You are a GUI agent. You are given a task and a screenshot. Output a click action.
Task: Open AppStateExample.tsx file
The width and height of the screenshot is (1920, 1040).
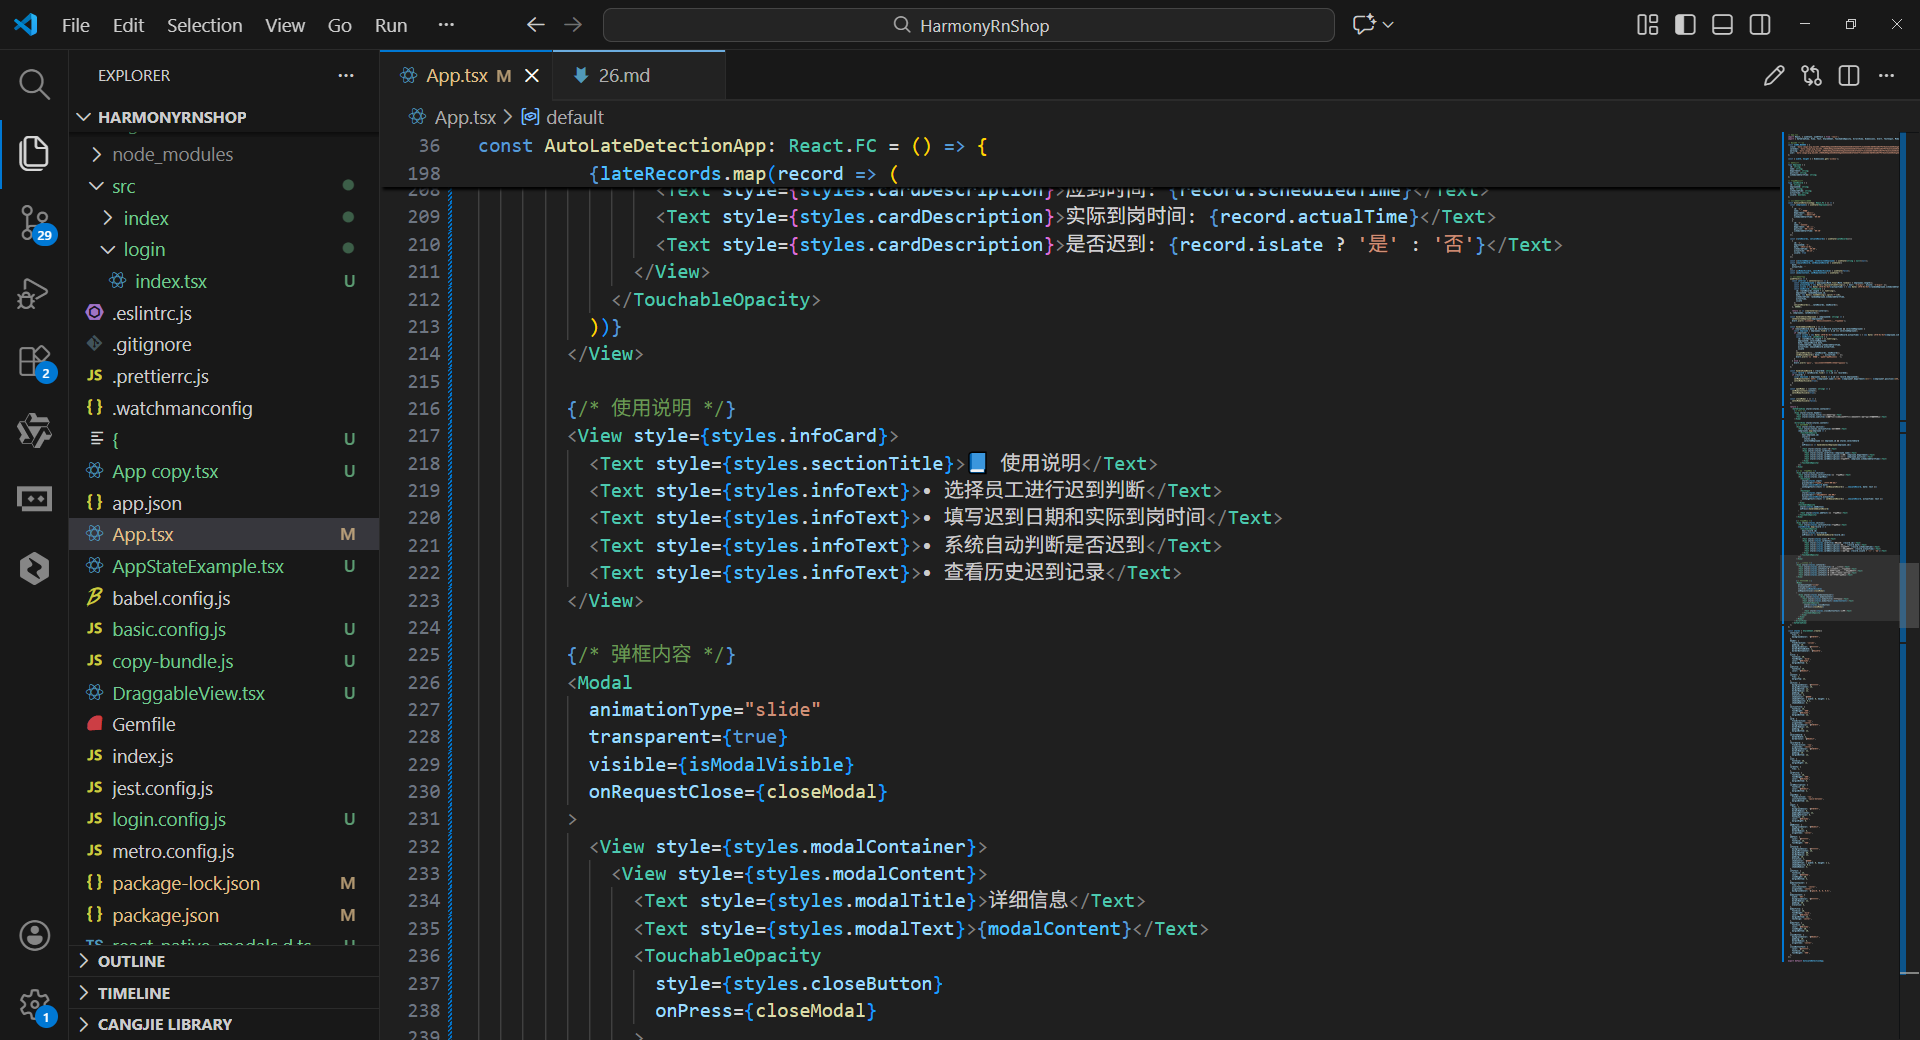[x=224, y=566]
